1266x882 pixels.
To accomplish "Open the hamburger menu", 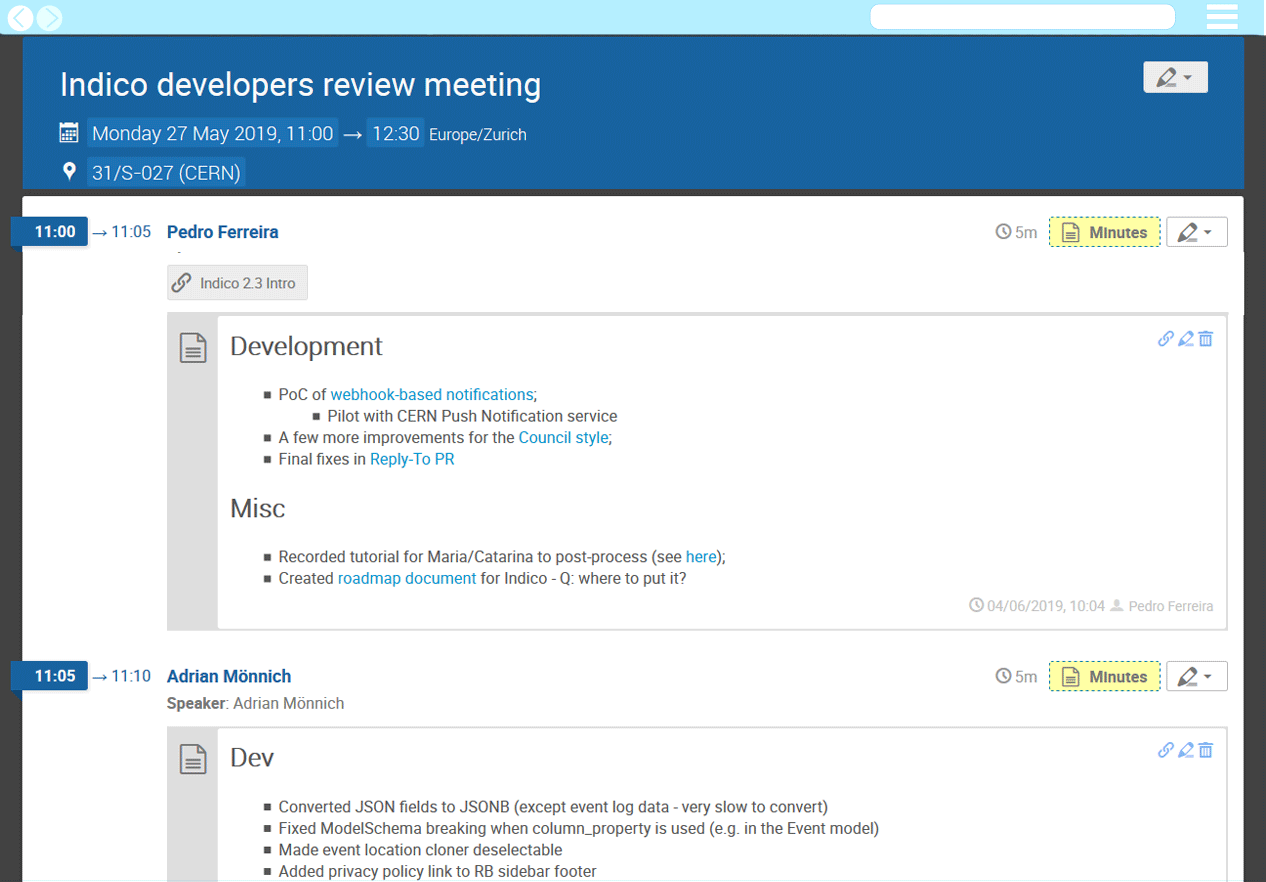I will click(1222, 17).
